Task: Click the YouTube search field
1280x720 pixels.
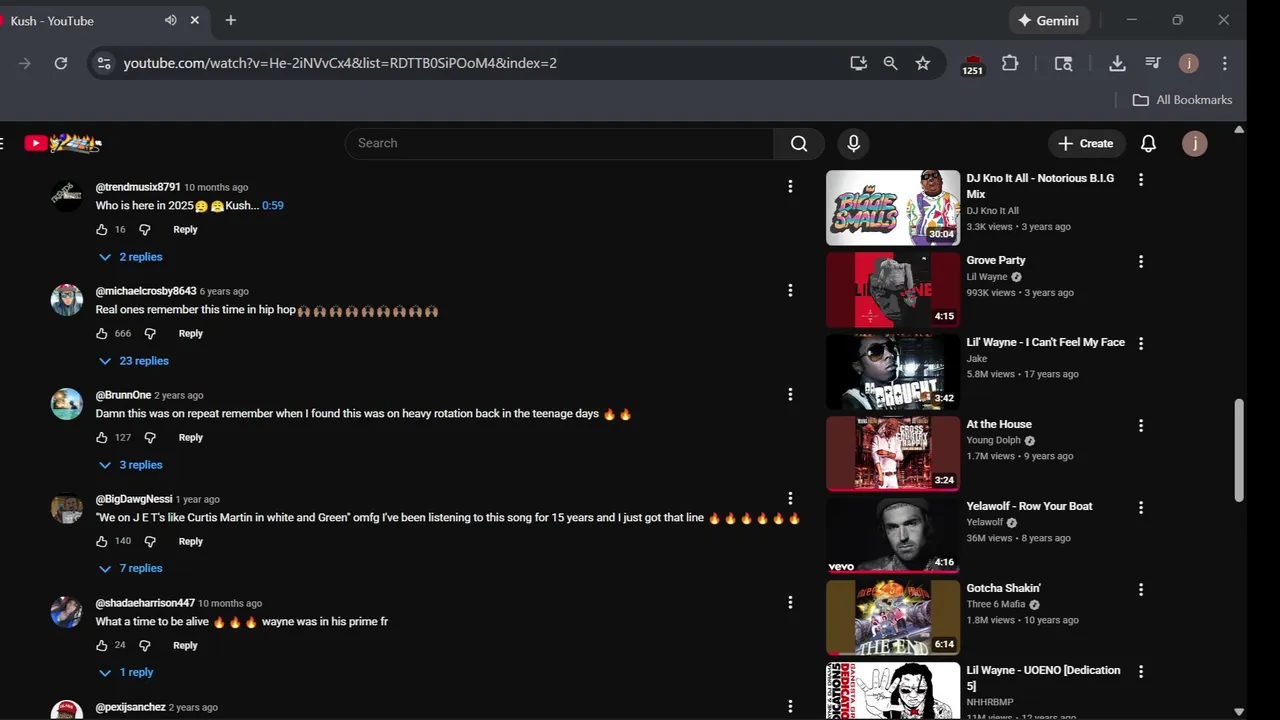Action: (560, 143)
